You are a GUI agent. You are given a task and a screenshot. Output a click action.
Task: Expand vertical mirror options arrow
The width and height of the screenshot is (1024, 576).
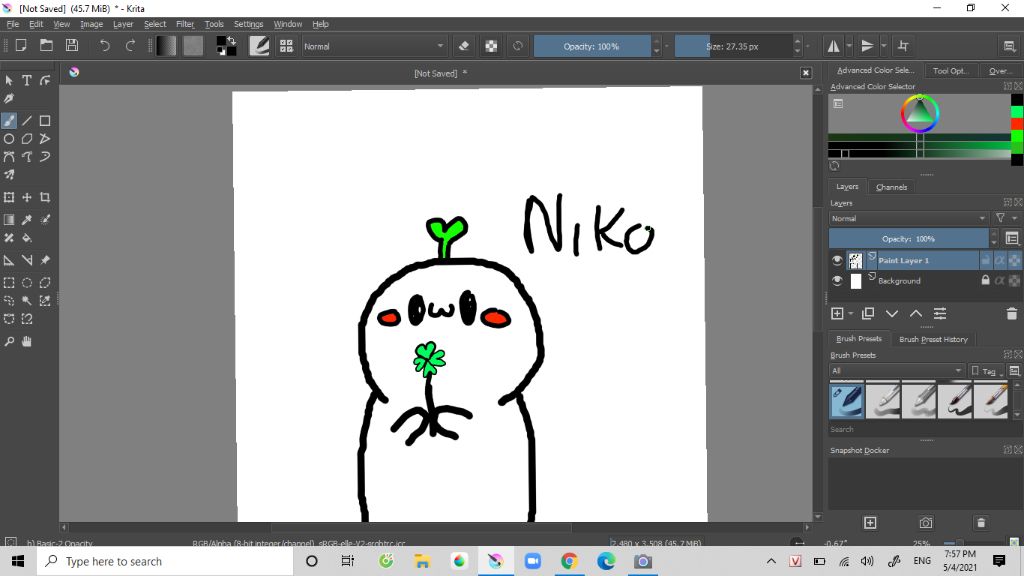[x=884, y=46]
